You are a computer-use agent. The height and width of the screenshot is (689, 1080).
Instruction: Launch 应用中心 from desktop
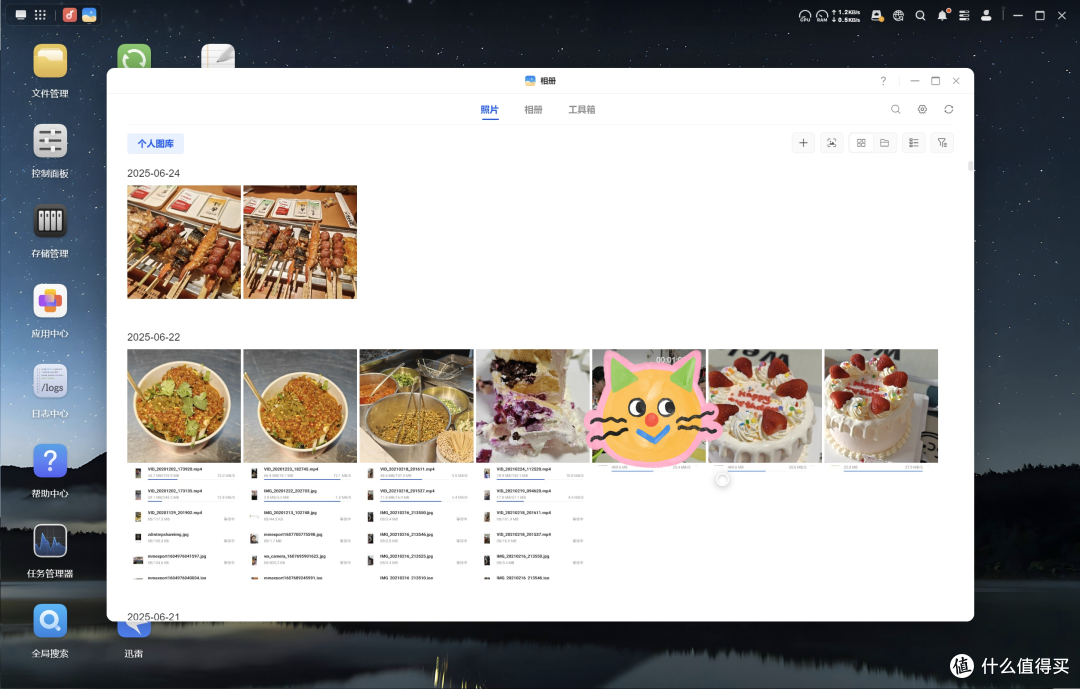pyautogui.click(x=50, y=301)
